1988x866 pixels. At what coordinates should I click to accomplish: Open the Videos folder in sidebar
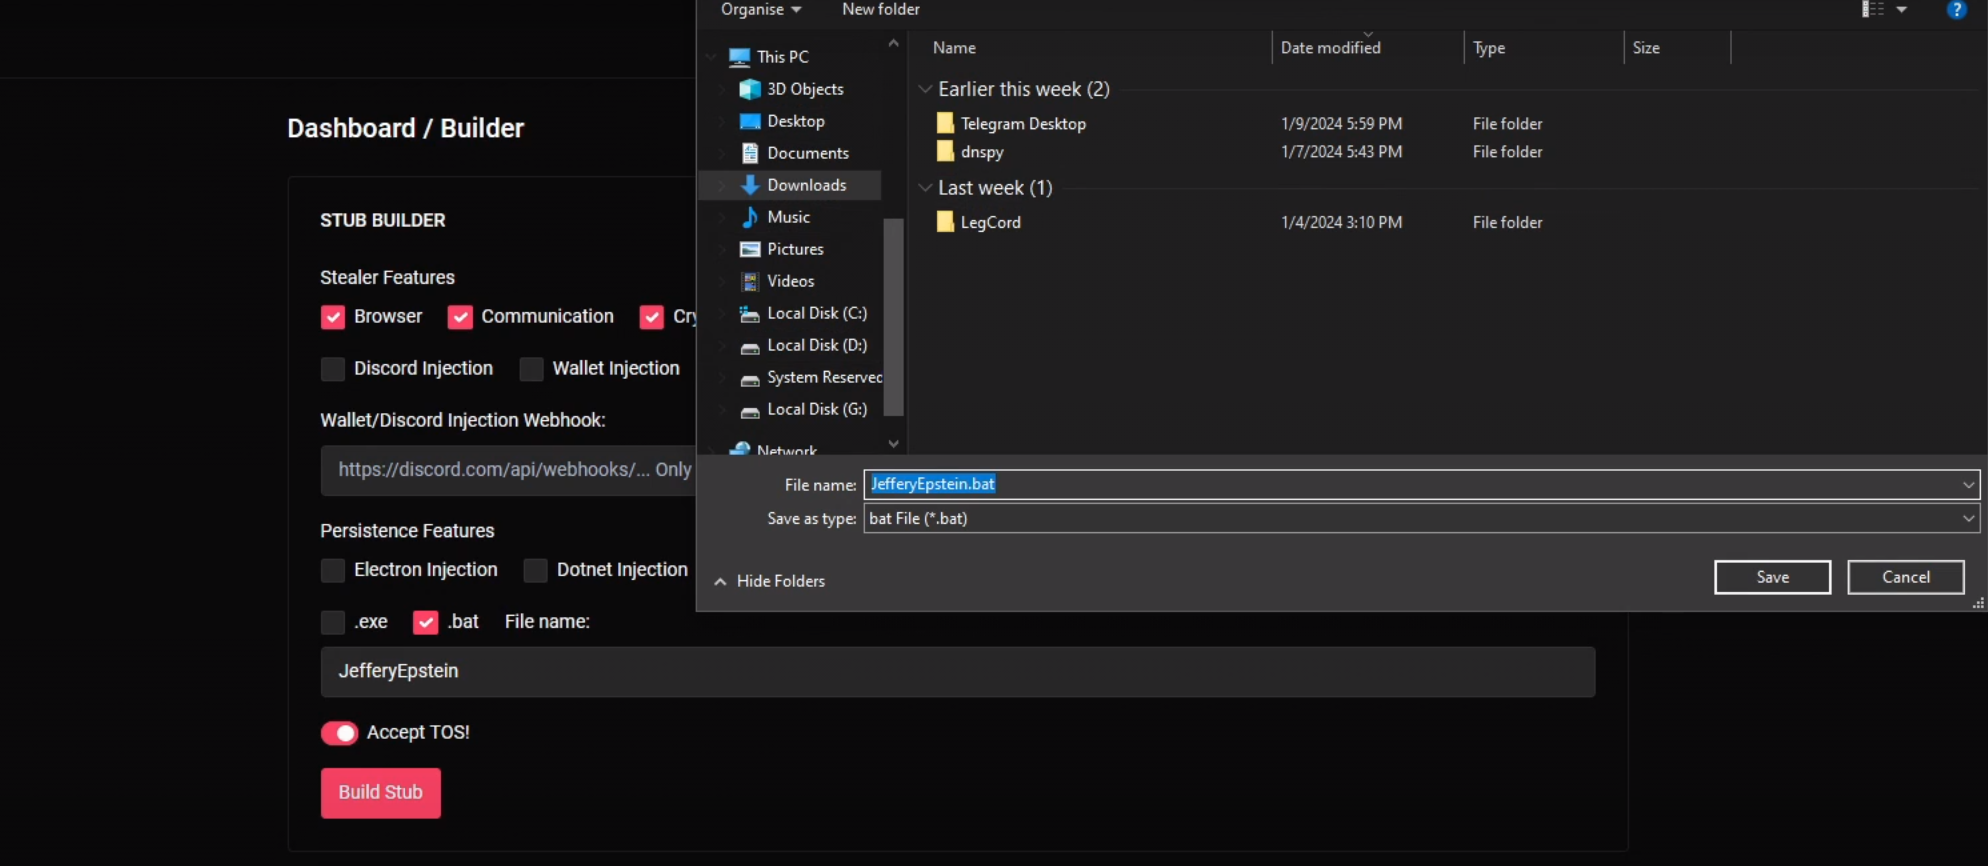tap(789, 281)
